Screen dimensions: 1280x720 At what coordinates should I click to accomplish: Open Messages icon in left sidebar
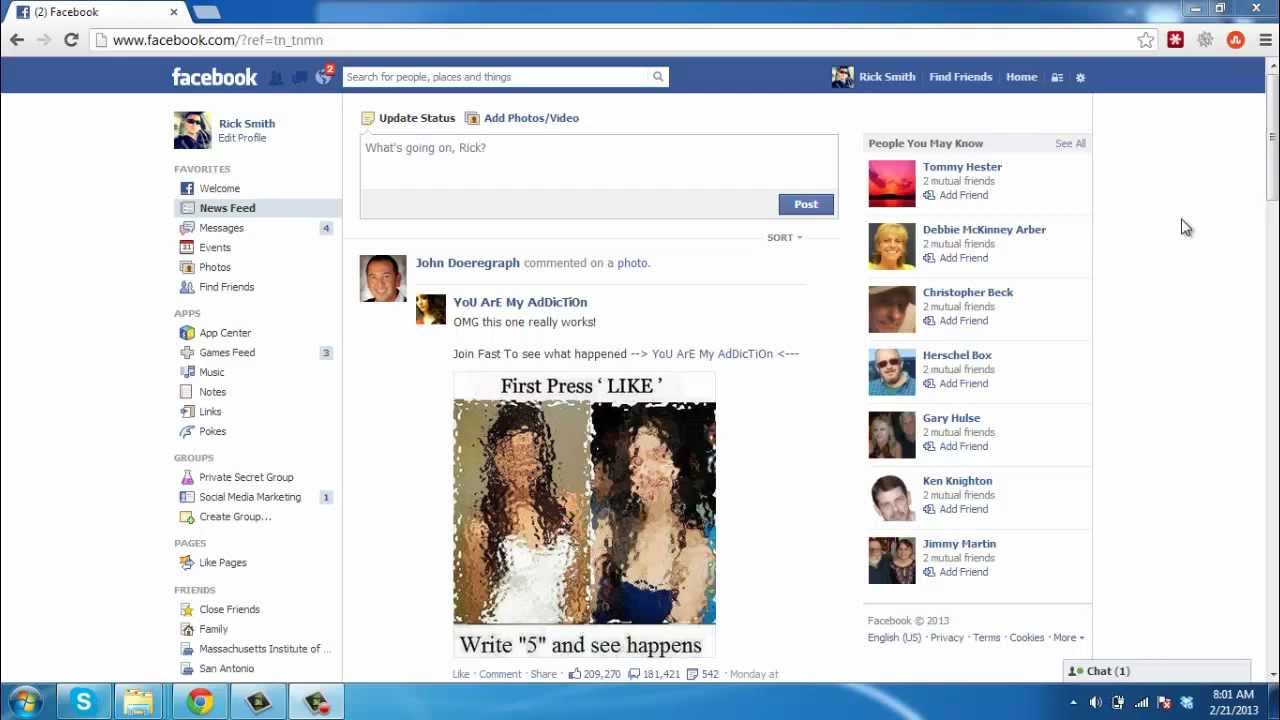click(x=186, y=228)
